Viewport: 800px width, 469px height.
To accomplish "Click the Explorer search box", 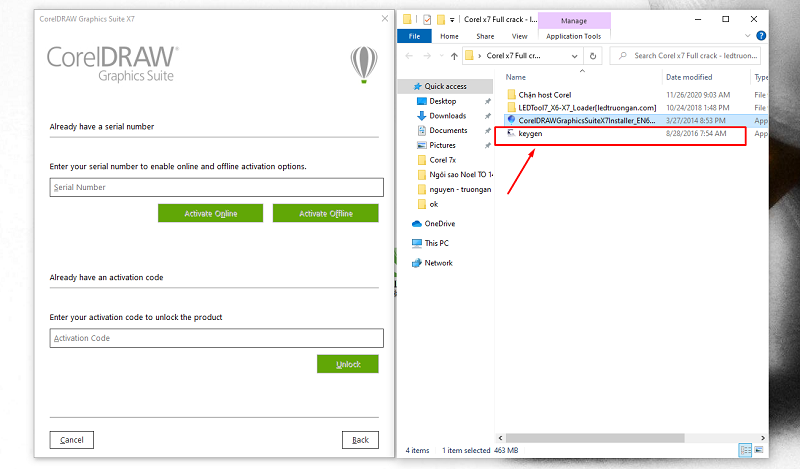I will pyautogui.click(x=685, y=56).
